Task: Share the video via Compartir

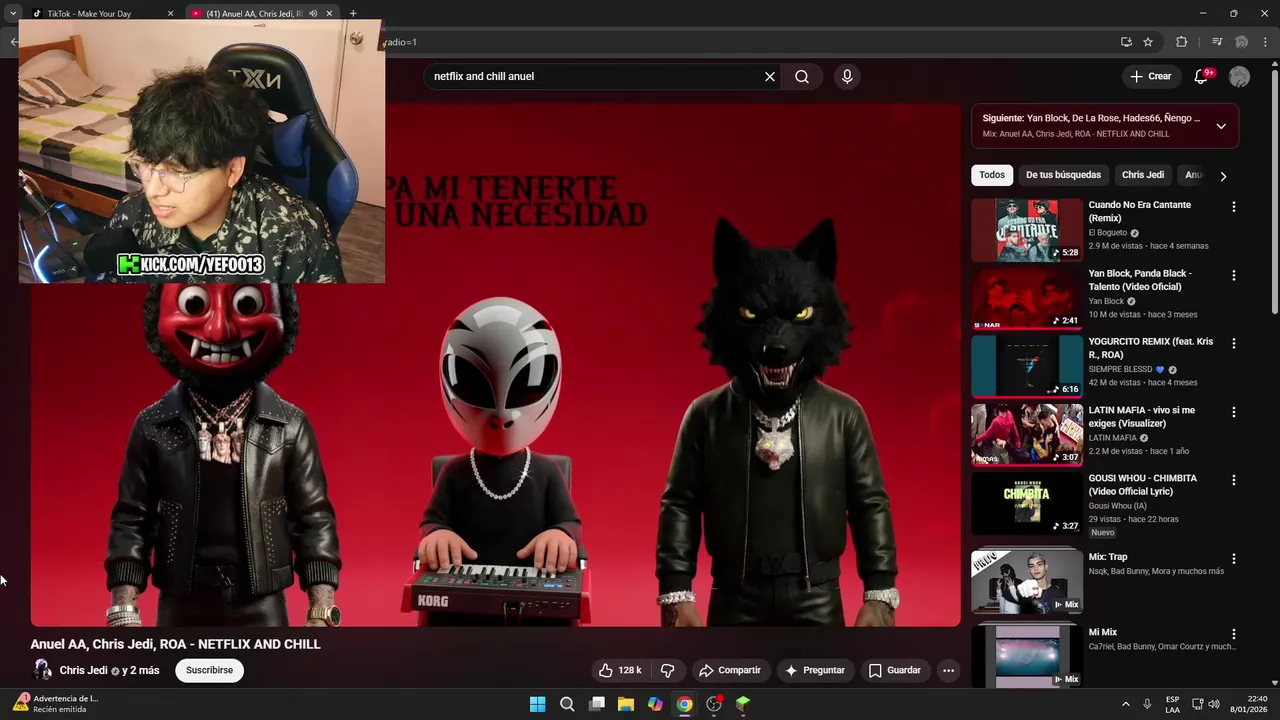Action: [730, 670]
